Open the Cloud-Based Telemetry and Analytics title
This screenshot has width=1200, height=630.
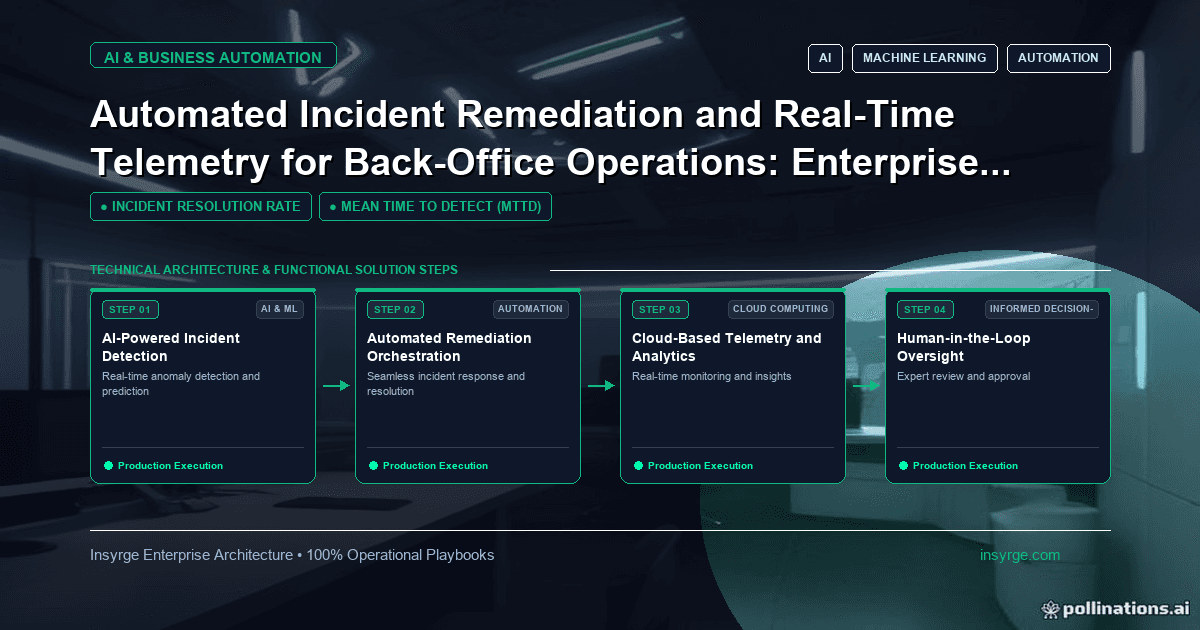(x=726, y=347)
